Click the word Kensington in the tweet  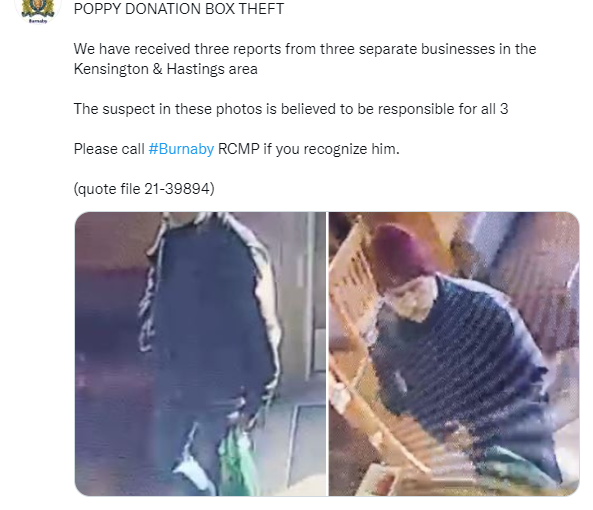[x=111, y=69]
